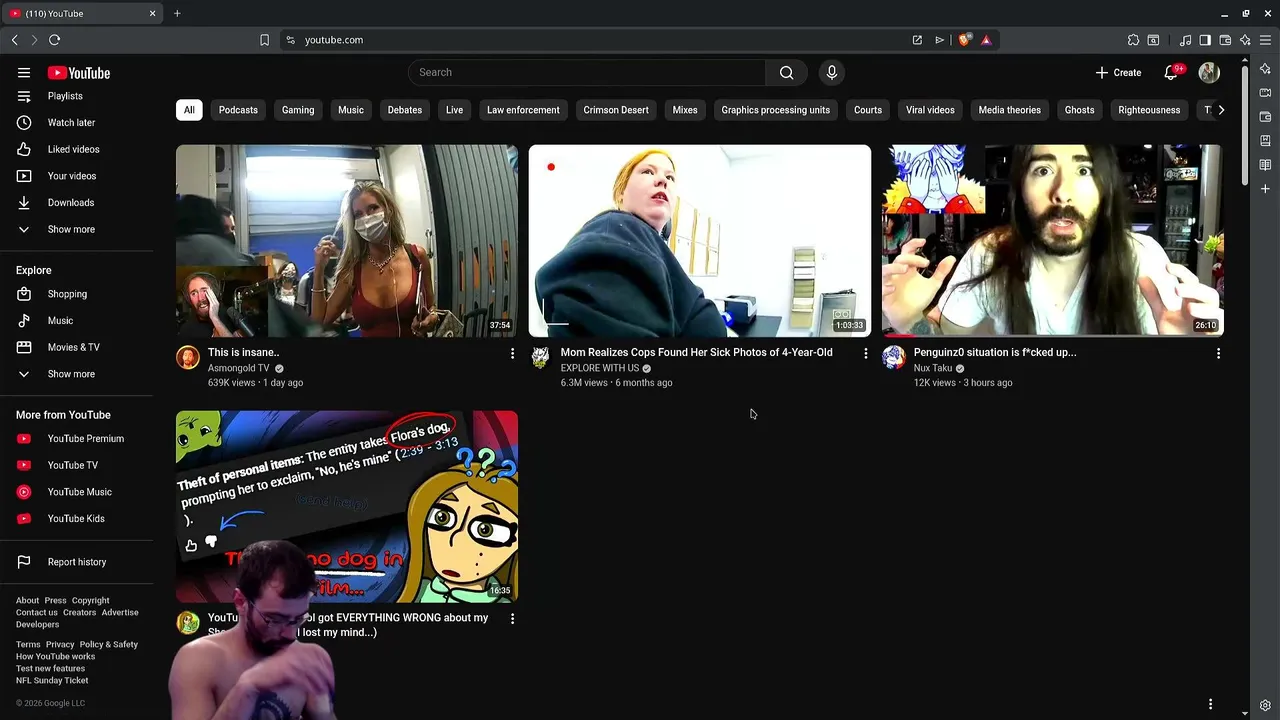The image size is (1280, 720).
Task: Open options menu for the Flora's dog video
Action: 512,619
